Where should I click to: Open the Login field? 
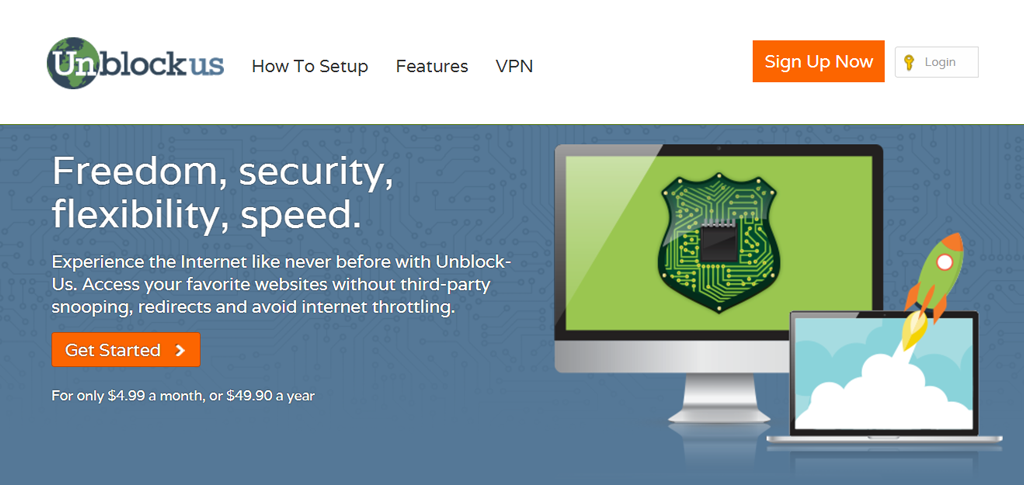point(936,63)
